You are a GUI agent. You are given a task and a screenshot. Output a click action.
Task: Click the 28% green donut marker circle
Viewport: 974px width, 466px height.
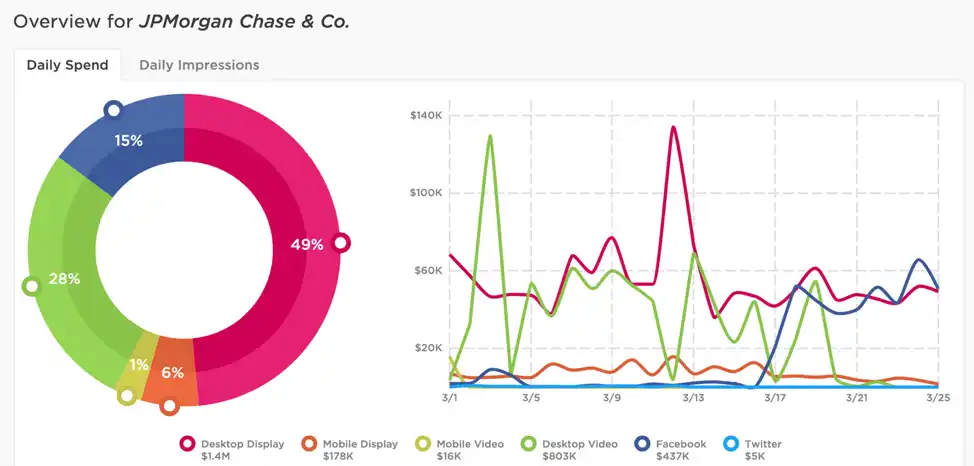30,286
